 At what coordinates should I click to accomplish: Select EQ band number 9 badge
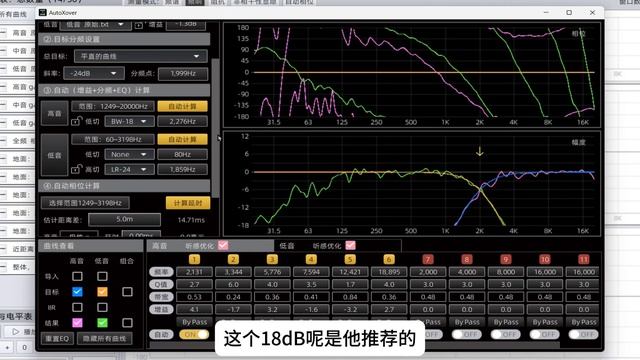click(506, 260)
